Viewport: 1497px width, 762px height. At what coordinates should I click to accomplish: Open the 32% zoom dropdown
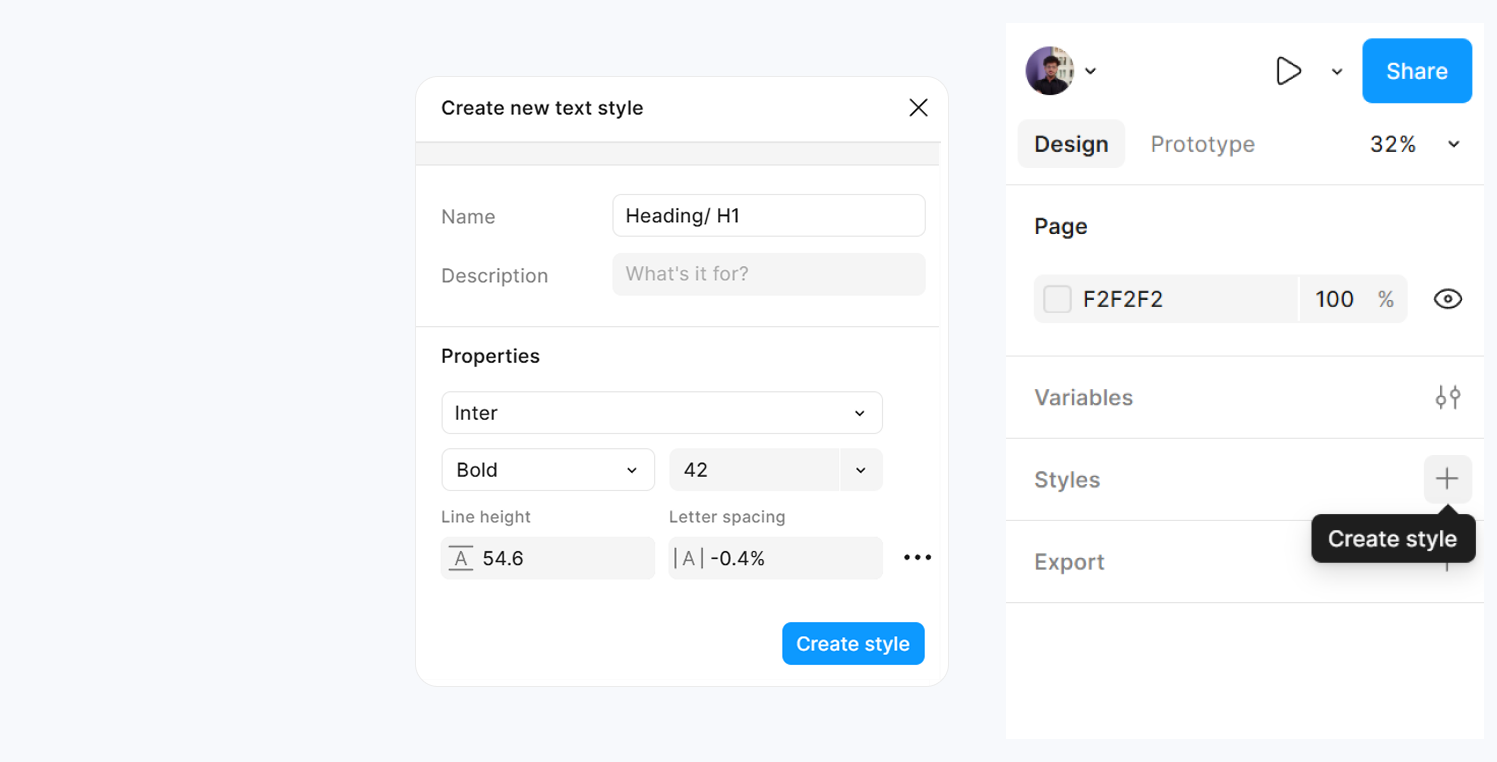pos(1413,144)
